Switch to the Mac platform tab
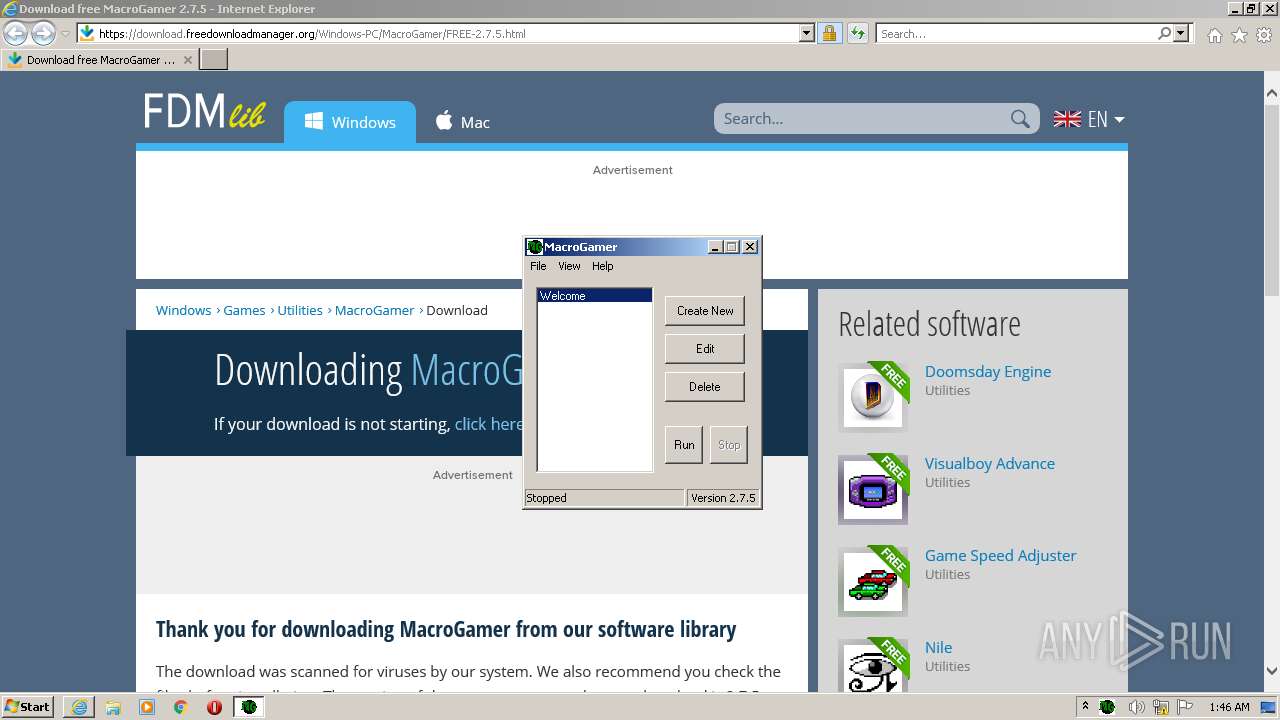Viewport: 1280px width, 720px height. click(x=462, y=122)
